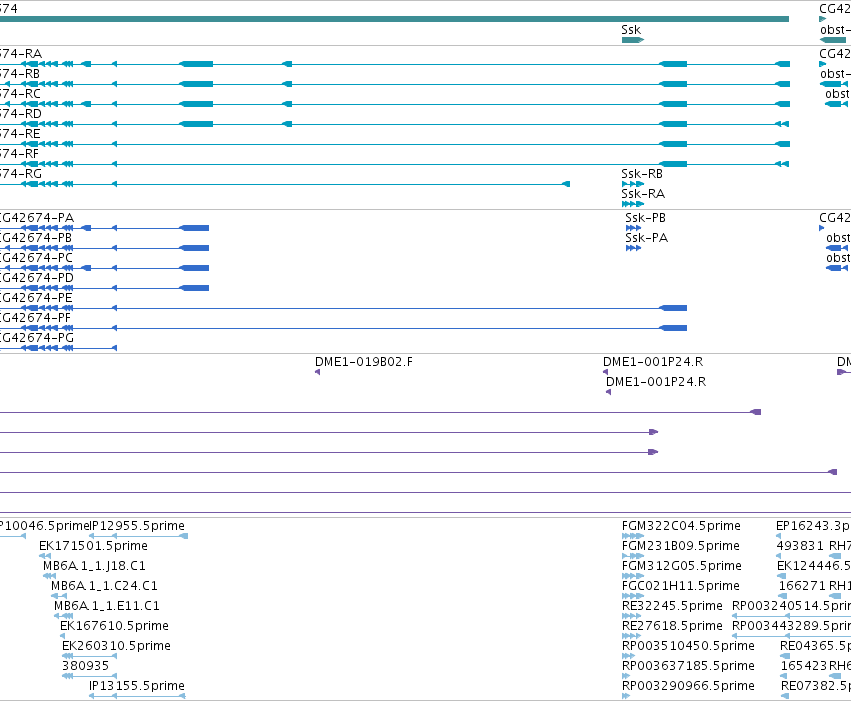This screenshot has height=701, width=851.
Task: Open the EK167610.5prime EST label
Action: point(115,626)
